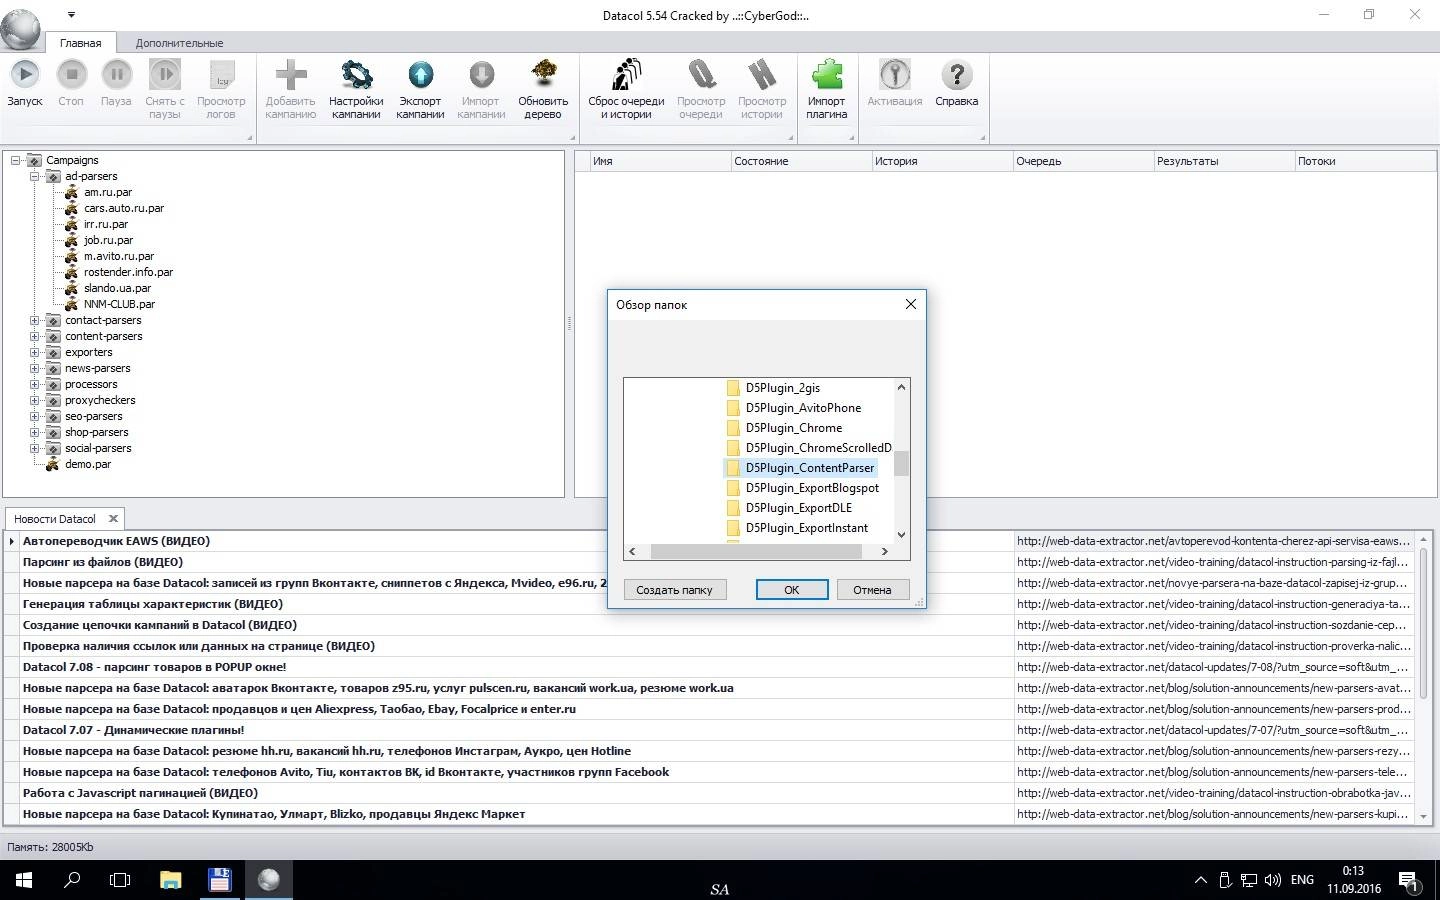Open taskbar search magnifier
Viewport: 1440px width, 900px height.
[72, 880]
